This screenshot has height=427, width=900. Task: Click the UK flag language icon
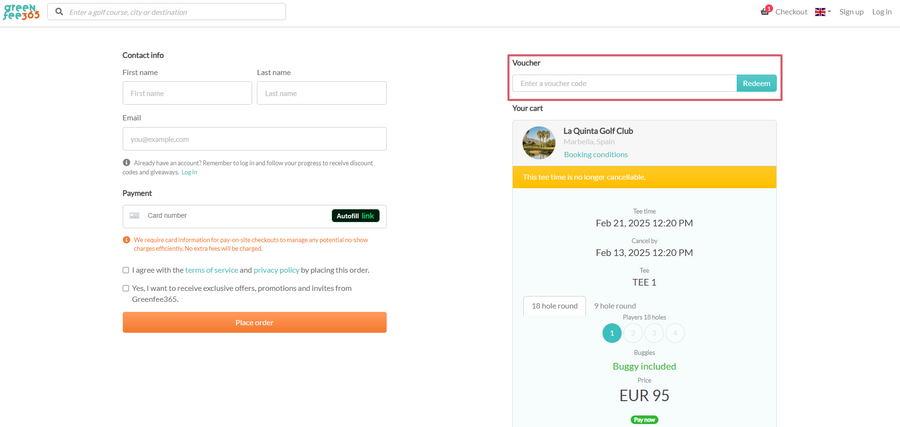820,12
